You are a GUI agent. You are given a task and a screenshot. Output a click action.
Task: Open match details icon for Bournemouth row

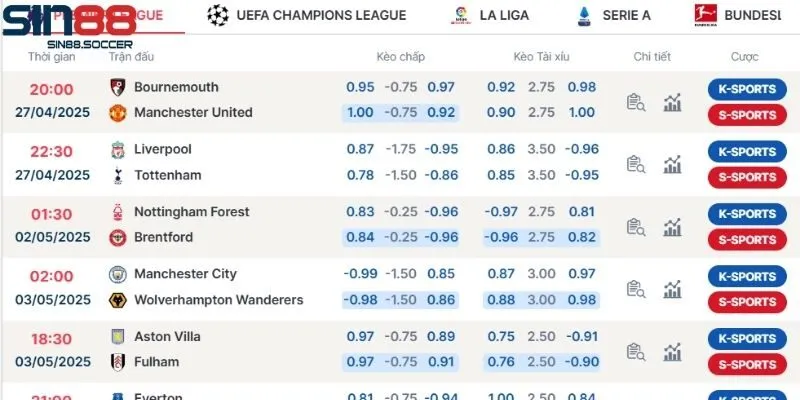[636, 101]
